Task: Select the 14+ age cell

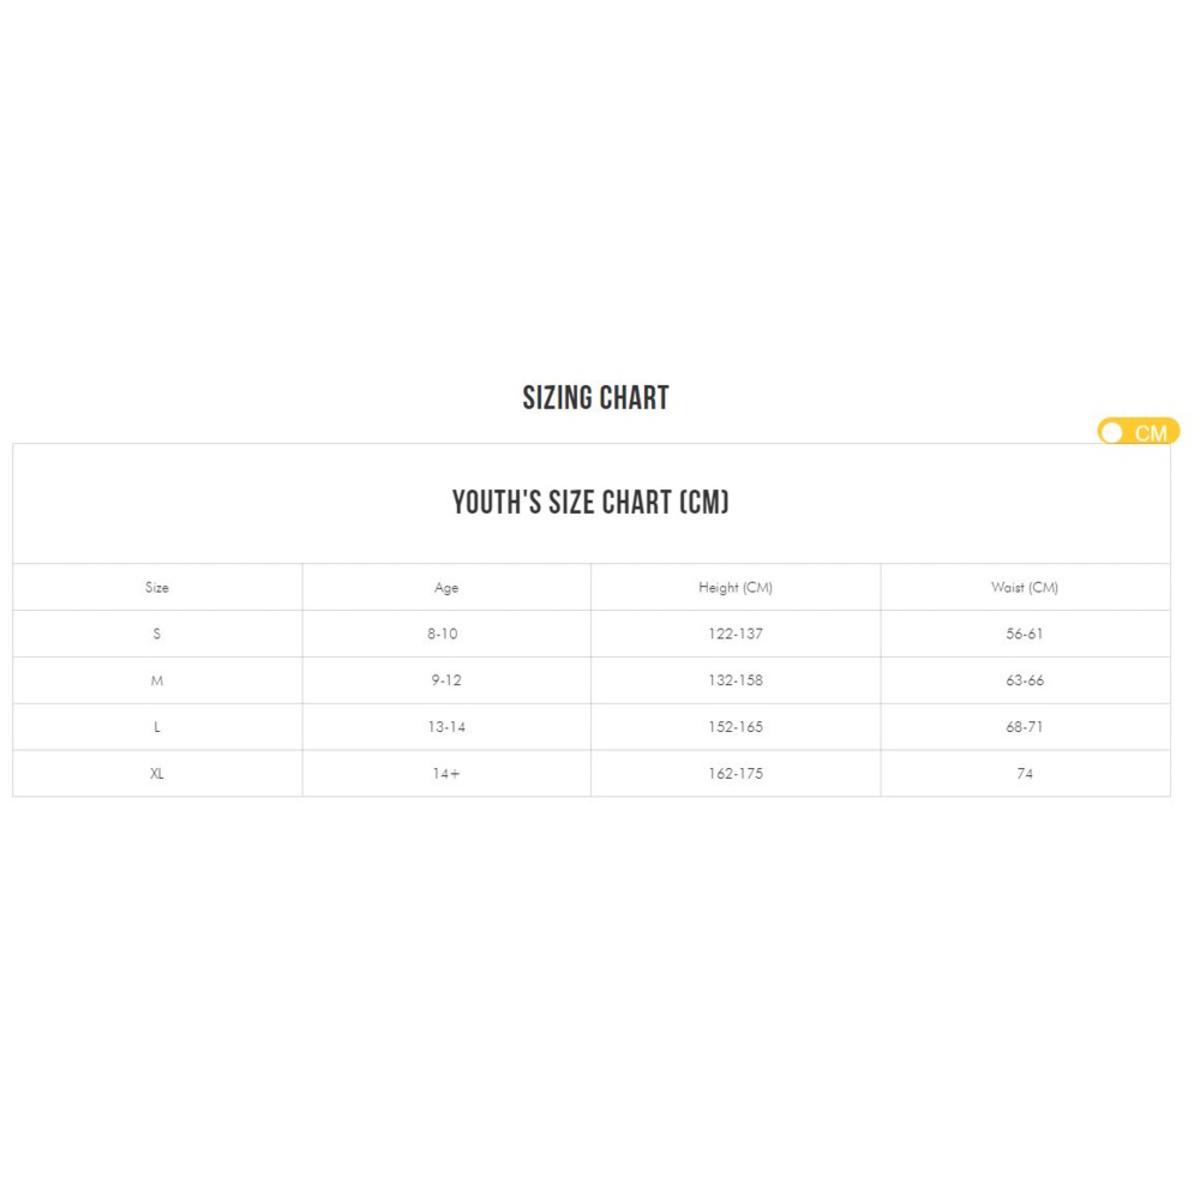Action: [x=446, y=773]
